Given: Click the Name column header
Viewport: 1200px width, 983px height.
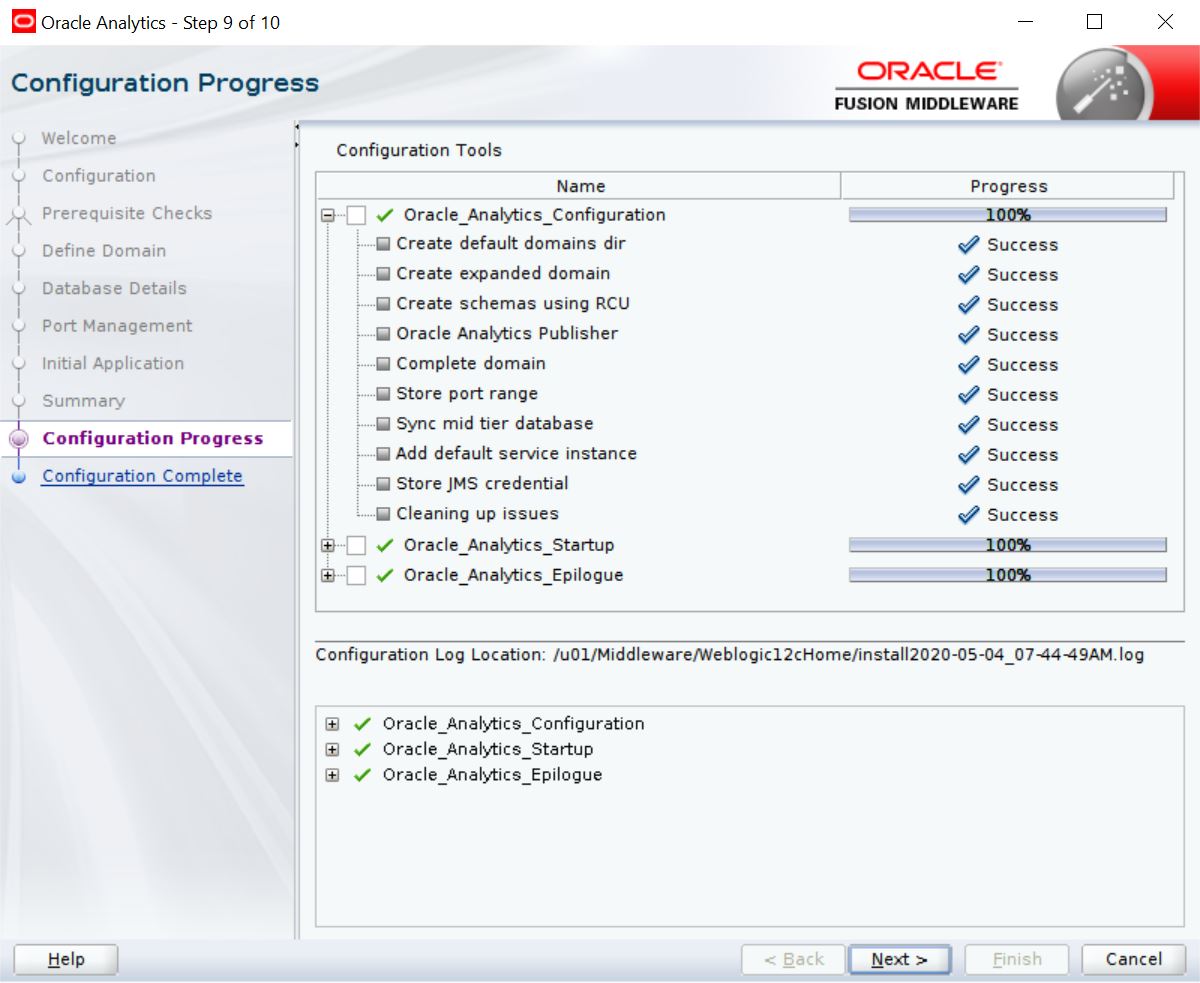Looking at the screenshot, I should click(580, 186).
